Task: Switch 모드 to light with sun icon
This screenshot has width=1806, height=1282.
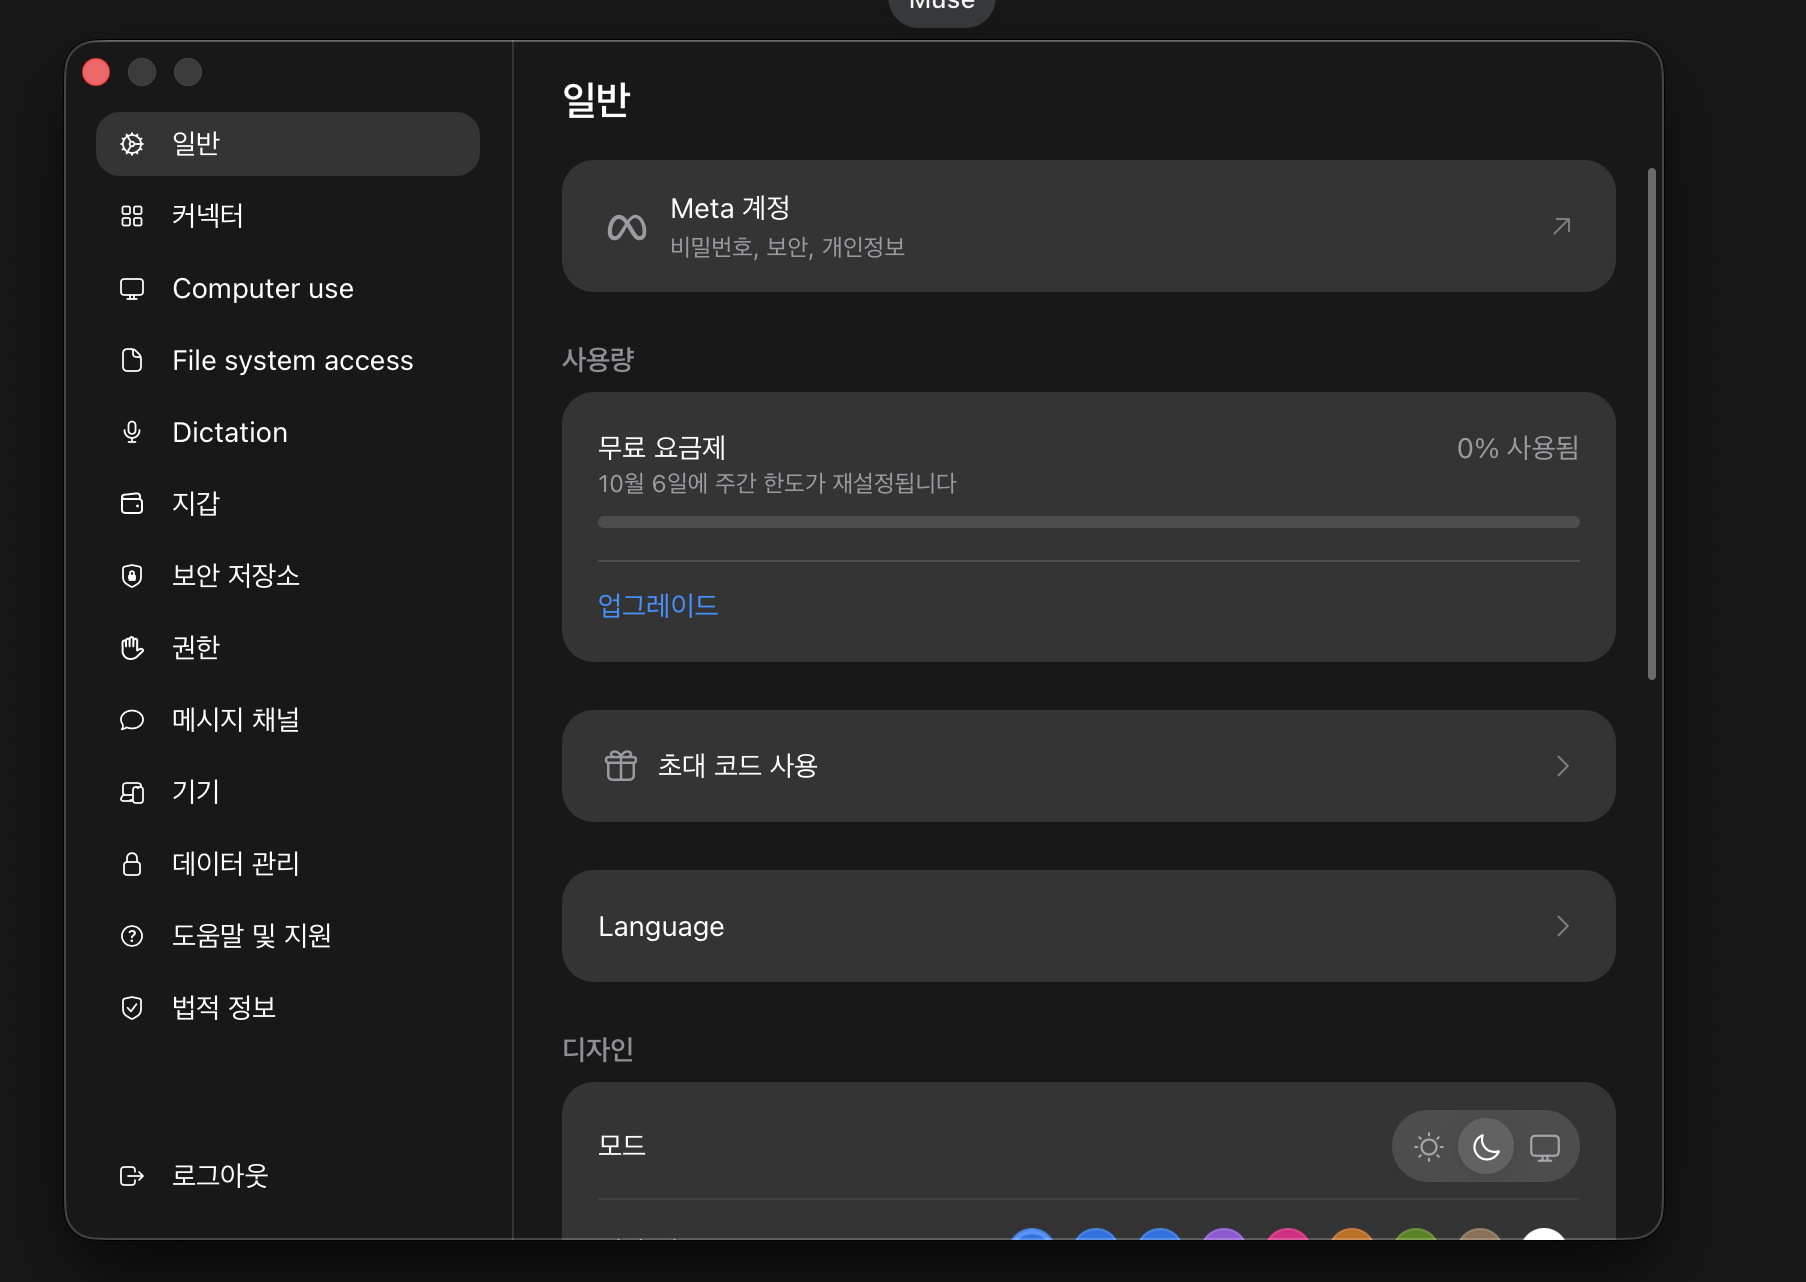Action: [x=1429, y=1146]
